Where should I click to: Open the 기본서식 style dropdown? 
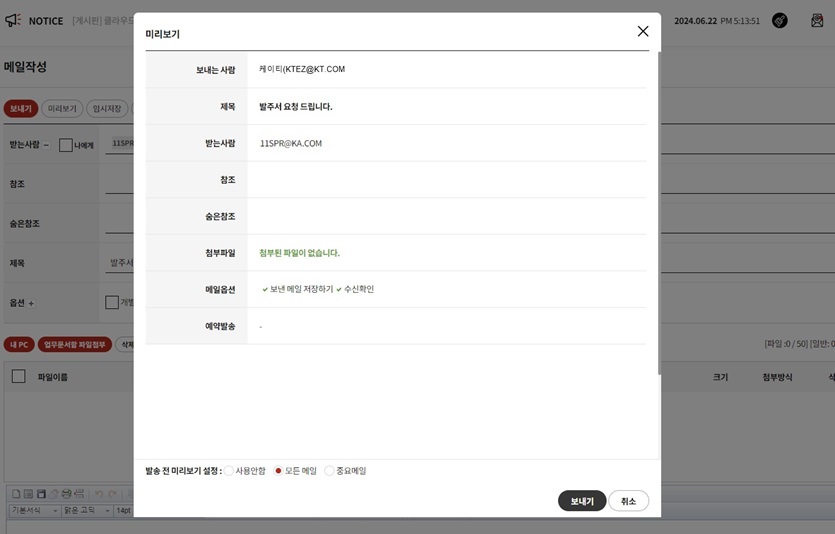coord(35,511)
